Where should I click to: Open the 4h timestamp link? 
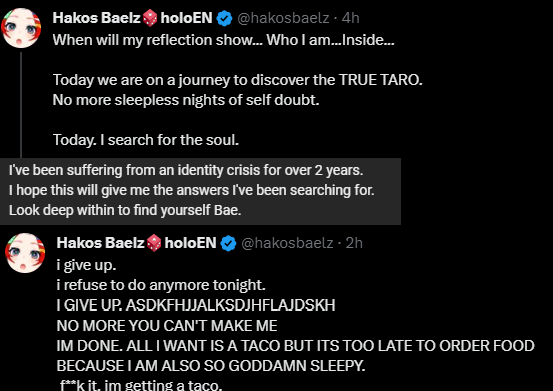click(x=351, y=18)
